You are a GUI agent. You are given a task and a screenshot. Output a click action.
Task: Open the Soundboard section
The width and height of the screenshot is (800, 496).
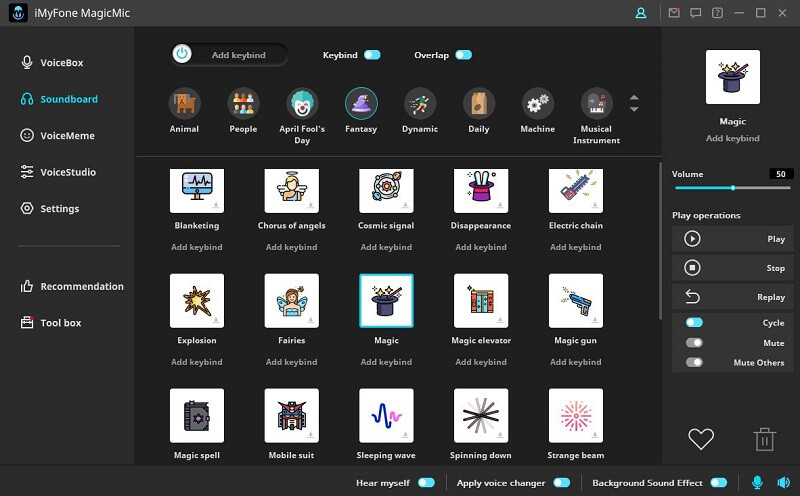[59, 99]
